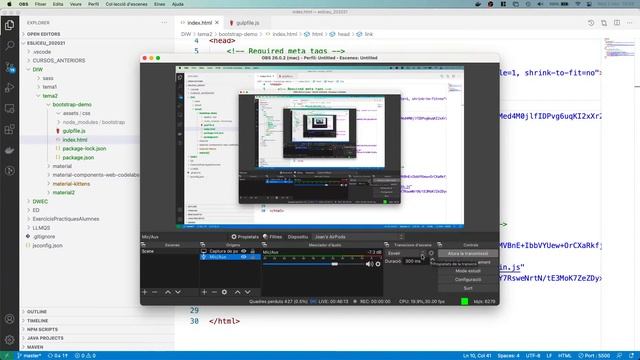Open the Eines menu

click(160, 4)
